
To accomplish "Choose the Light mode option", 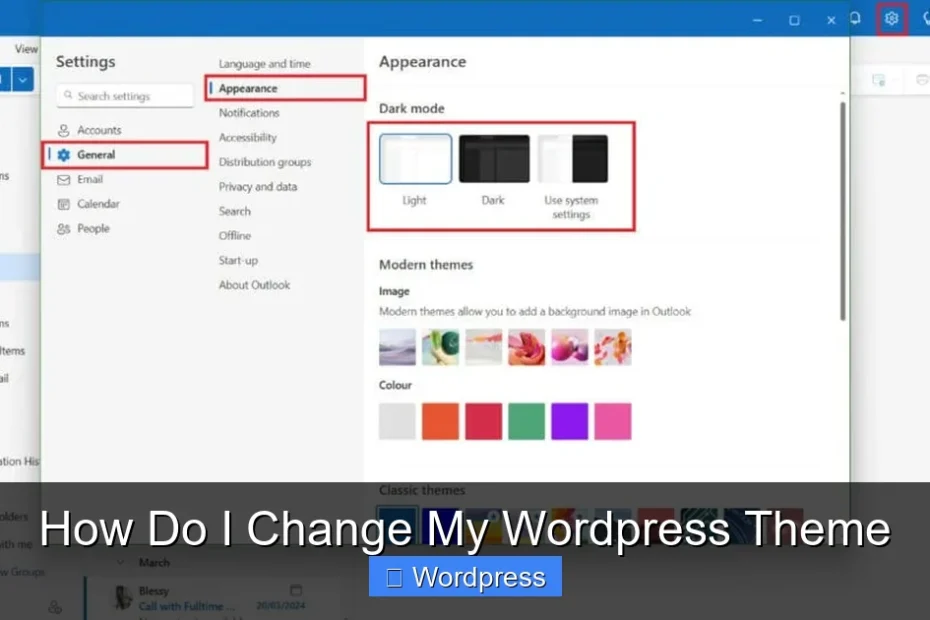I will coord(415,159).
